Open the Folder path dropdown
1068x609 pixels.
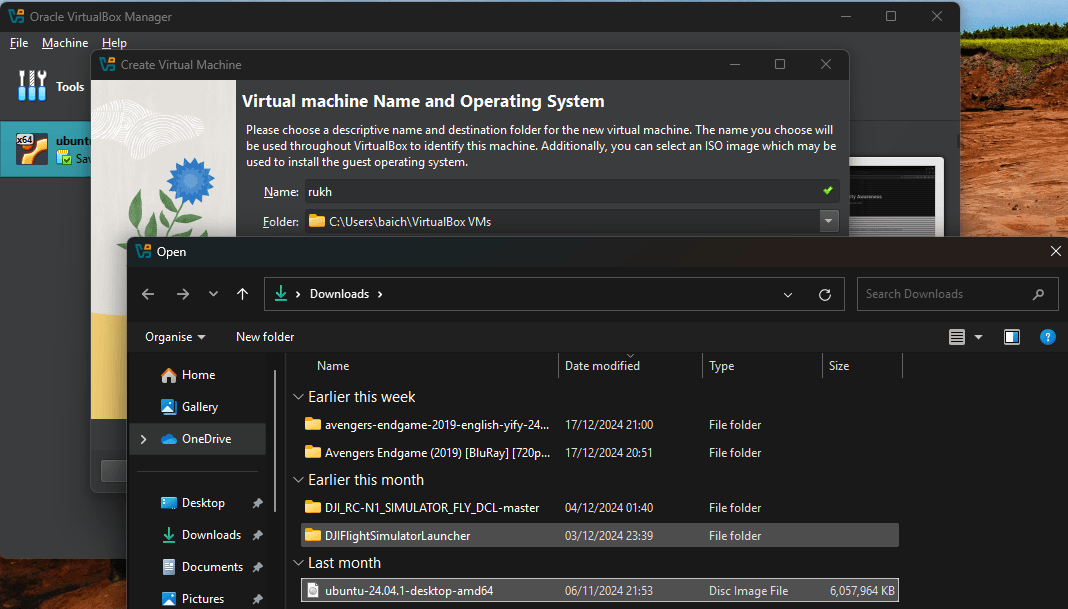pyautogui.click(x=829, y=221)
